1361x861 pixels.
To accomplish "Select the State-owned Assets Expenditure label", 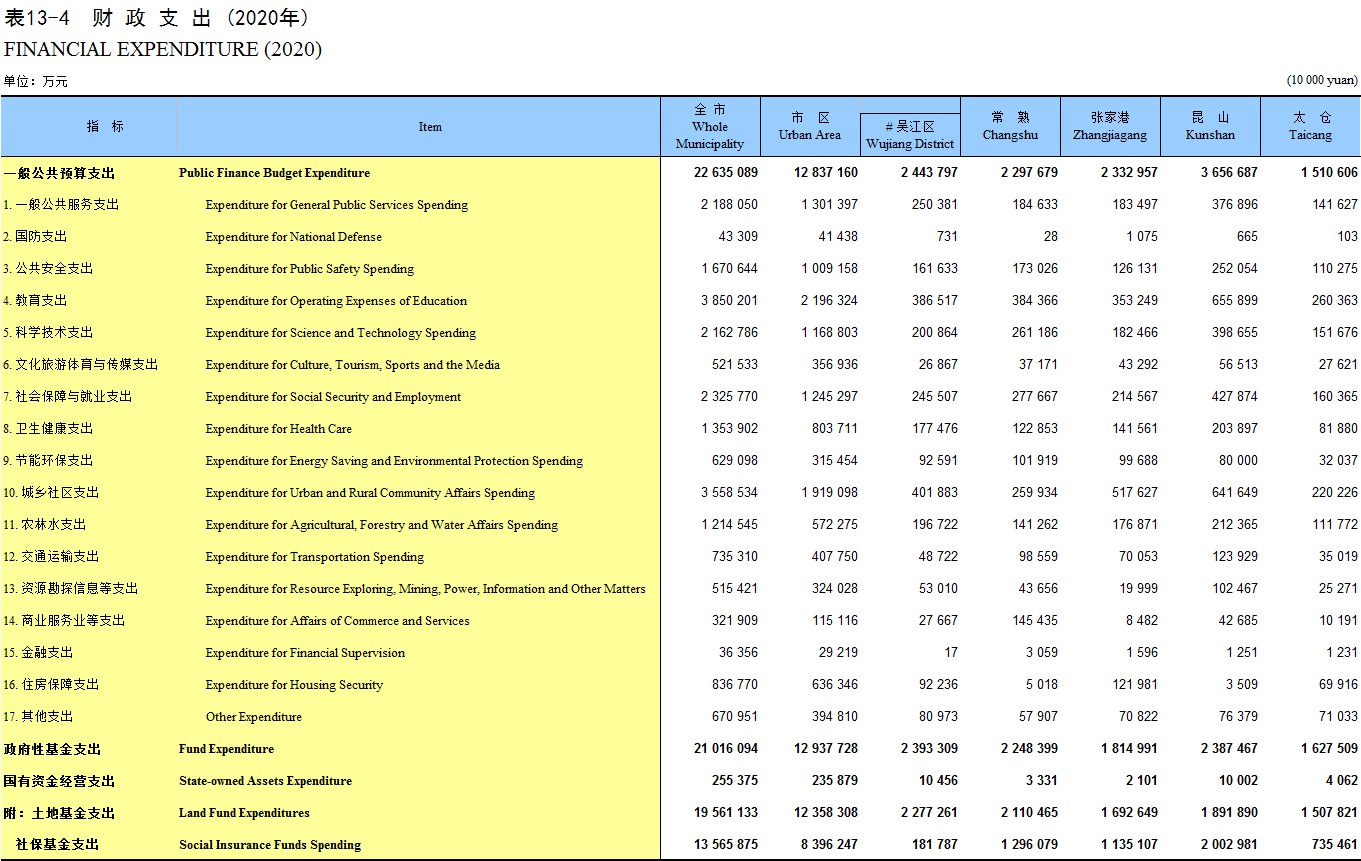I will [265, 781].
